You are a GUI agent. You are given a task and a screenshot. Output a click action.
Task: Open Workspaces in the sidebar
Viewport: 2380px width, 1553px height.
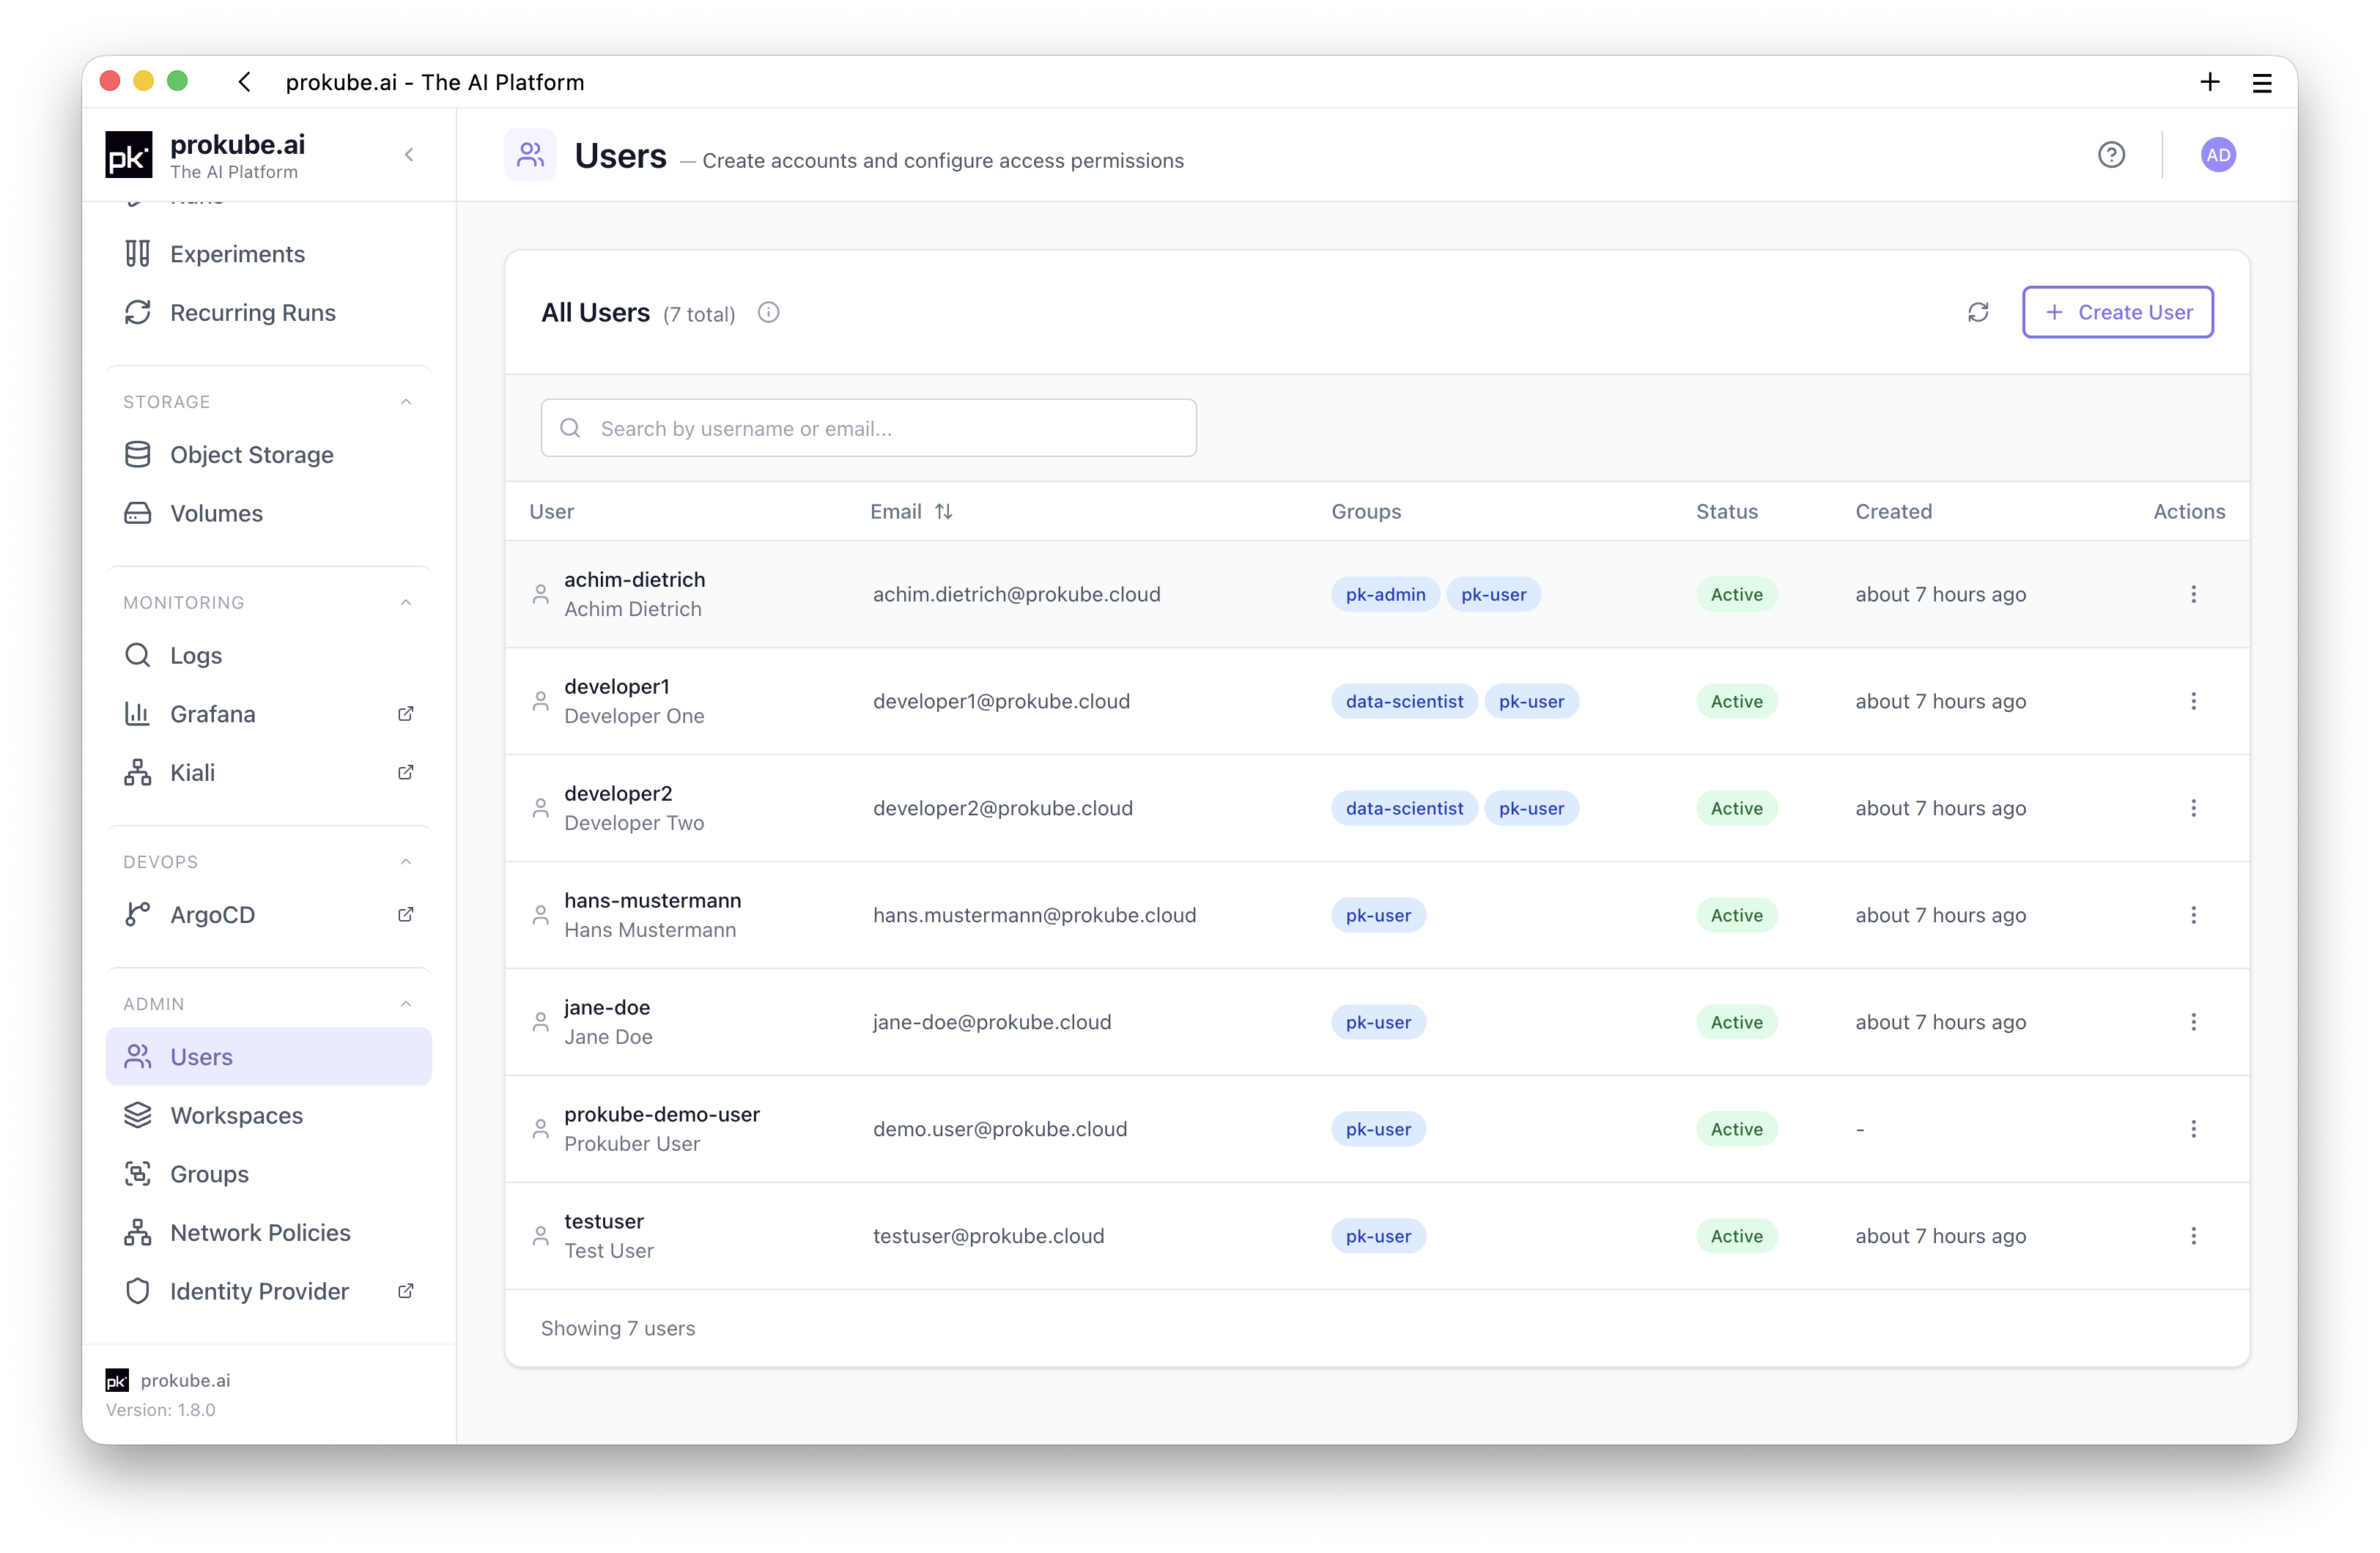point(268,1115)
